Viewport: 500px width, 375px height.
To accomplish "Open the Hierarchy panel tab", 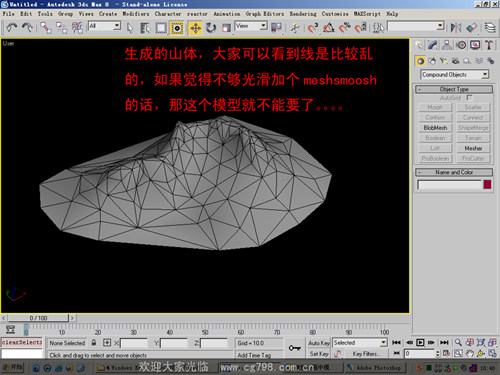I will (x=447, y=45).
